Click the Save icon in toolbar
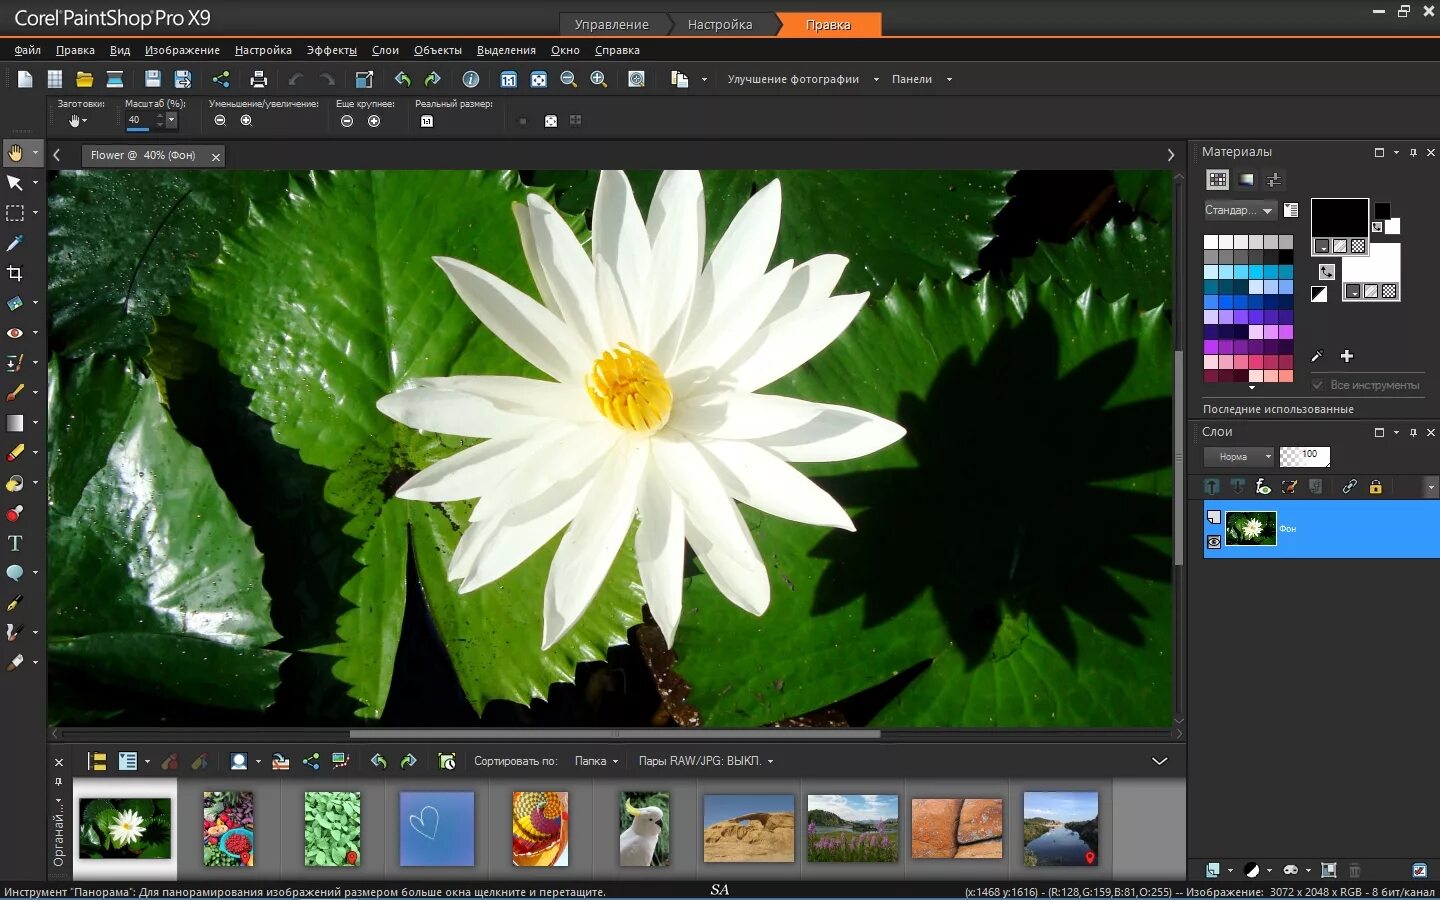1440x900 pixels. click(153, 79)
